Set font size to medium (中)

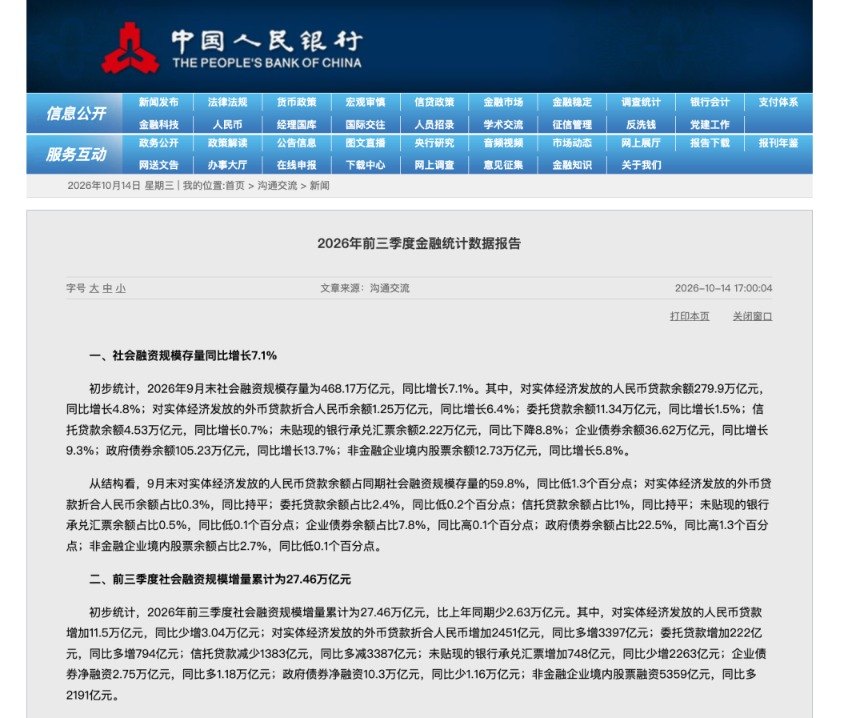coord(107,288)
